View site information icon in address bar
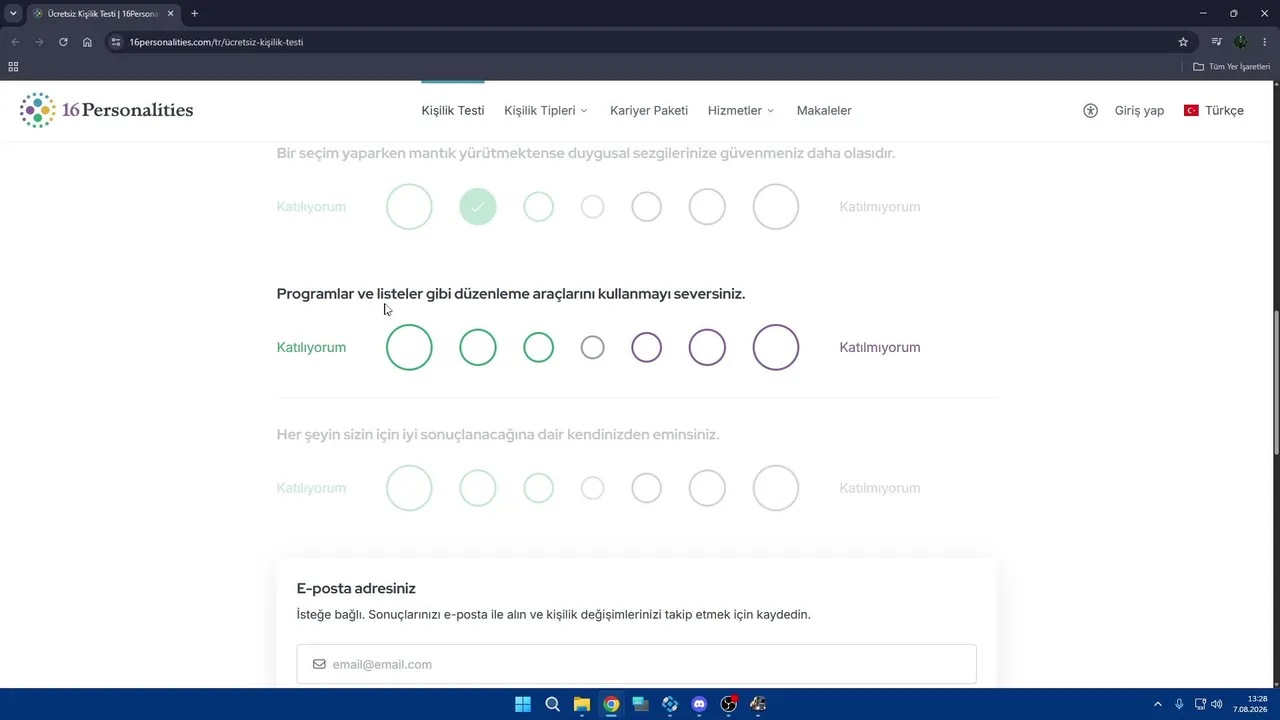This screenshot has width=1280, height=720. click(x=116, y=42)
